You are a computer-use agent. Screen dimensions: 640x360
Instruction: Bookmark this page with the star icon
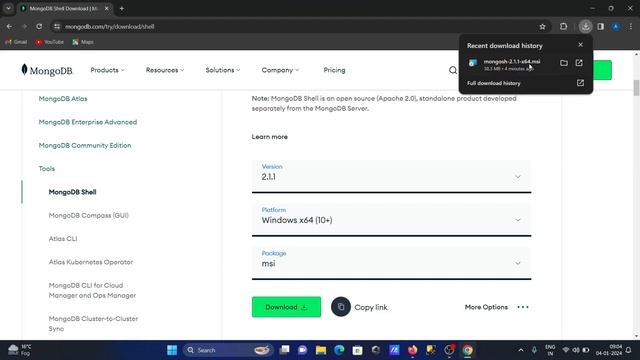pos(542,27)
